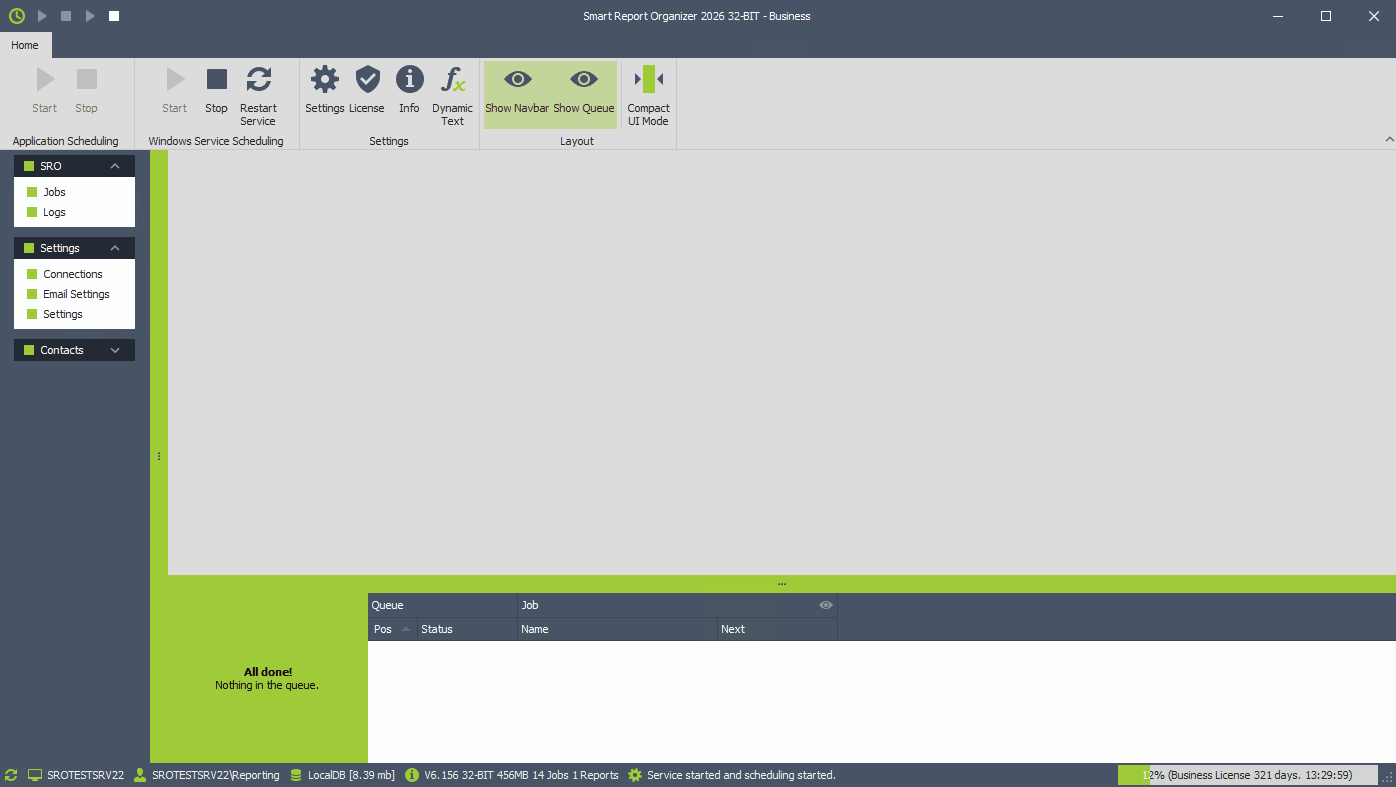
Task: Click the Pos column sort arrow
Action: coord(406,629)
